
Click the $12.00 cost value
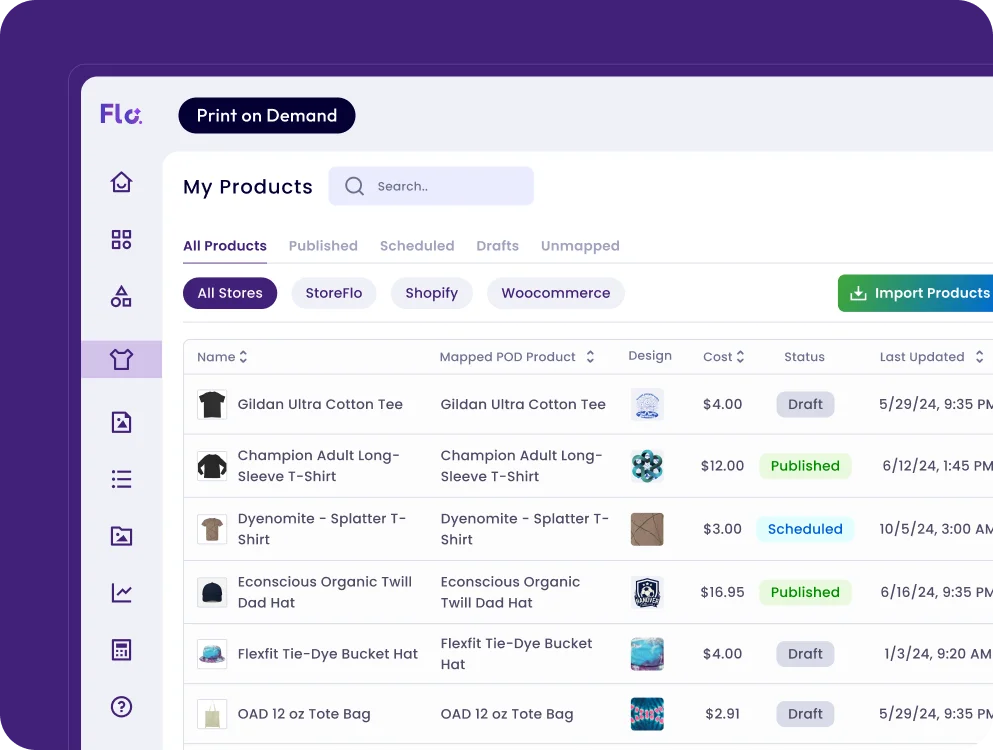pyautogui.click(x=722, y=466)
